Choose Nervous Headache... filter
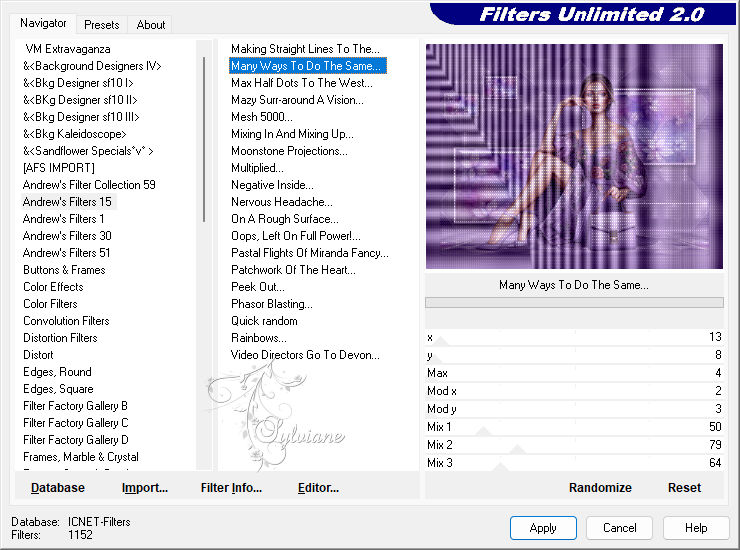This screenshot has height=550, width=740. (x=282, y=202)
